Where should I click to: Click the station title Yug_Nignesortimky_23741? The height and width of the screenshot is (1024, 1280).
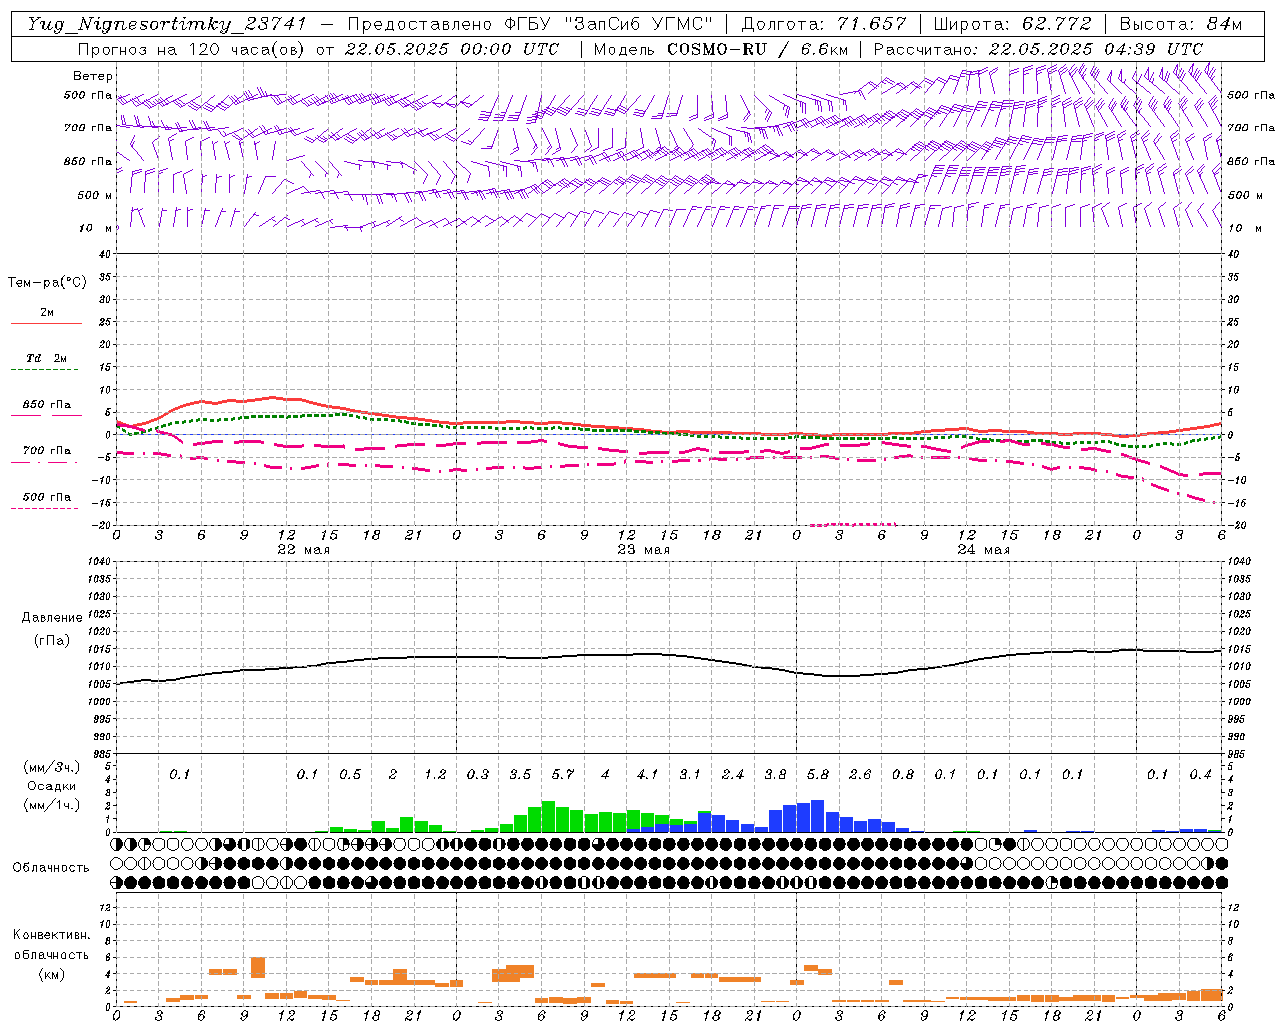coord(167,24)
